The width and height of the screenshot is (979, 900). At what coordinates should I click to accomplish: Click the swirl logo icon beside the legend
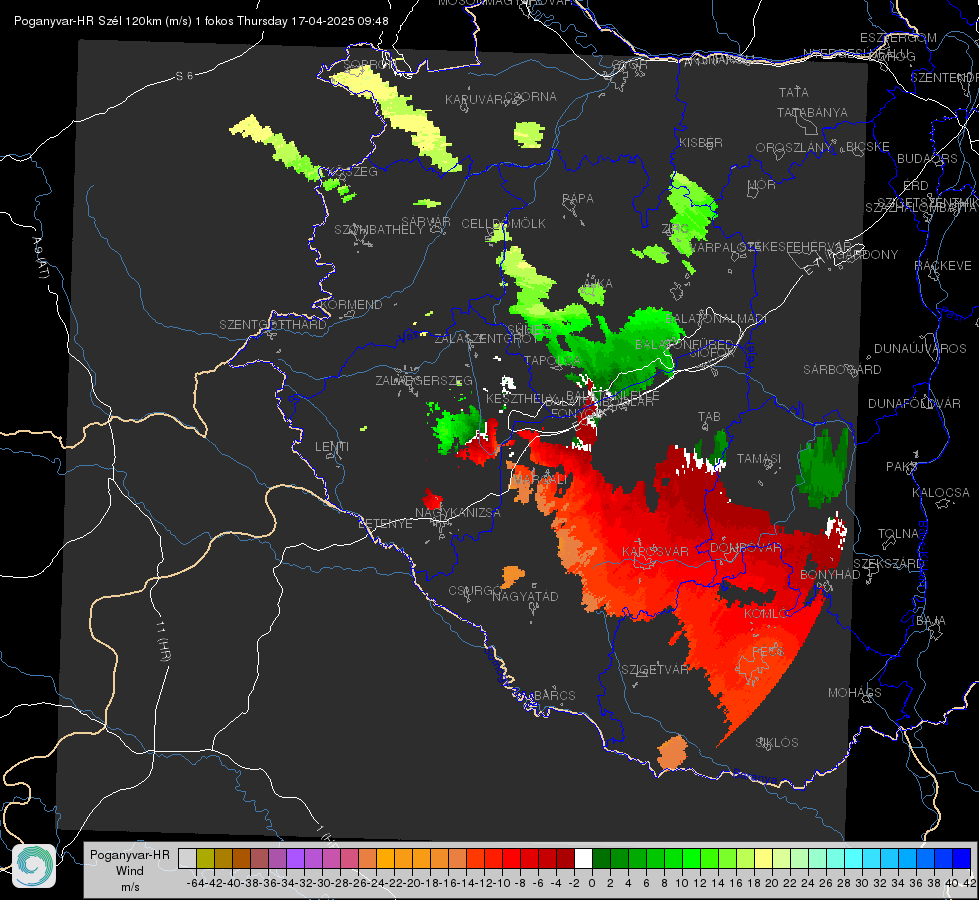pyautogui.click(x=34, y=866)
